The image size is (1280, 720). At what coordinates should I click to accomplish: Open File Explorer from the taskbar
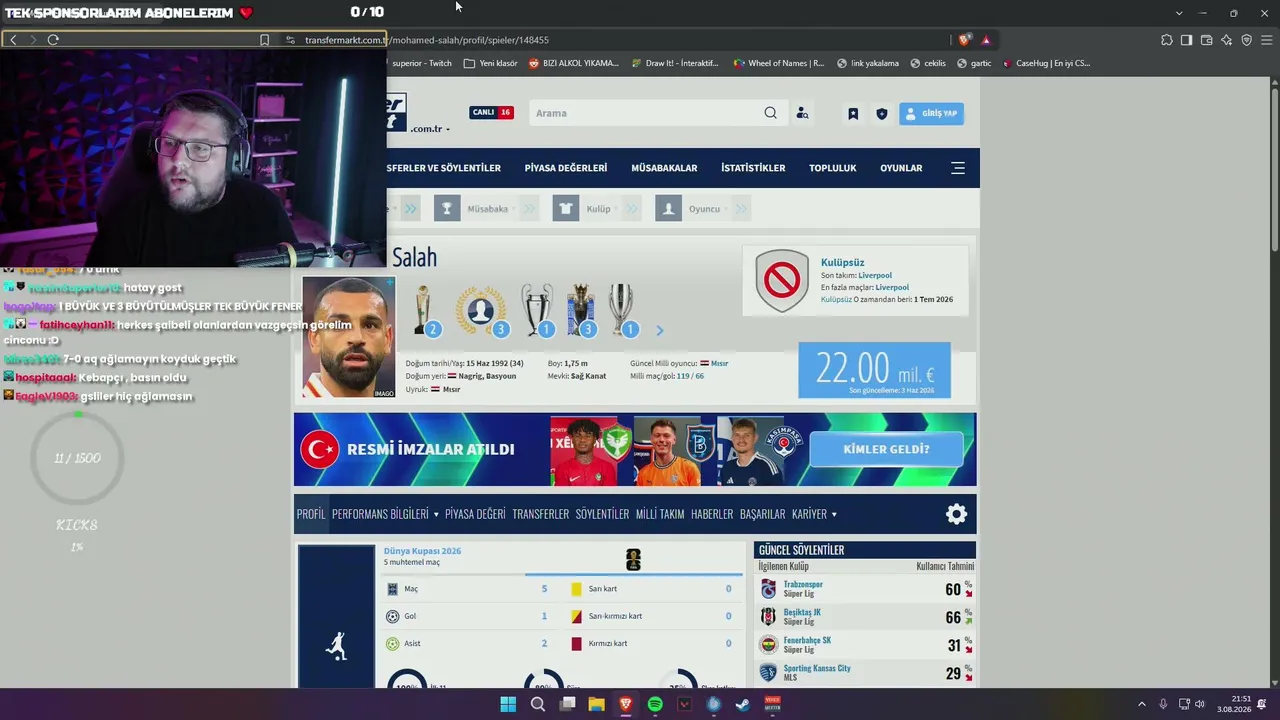[x=597, y=704]
